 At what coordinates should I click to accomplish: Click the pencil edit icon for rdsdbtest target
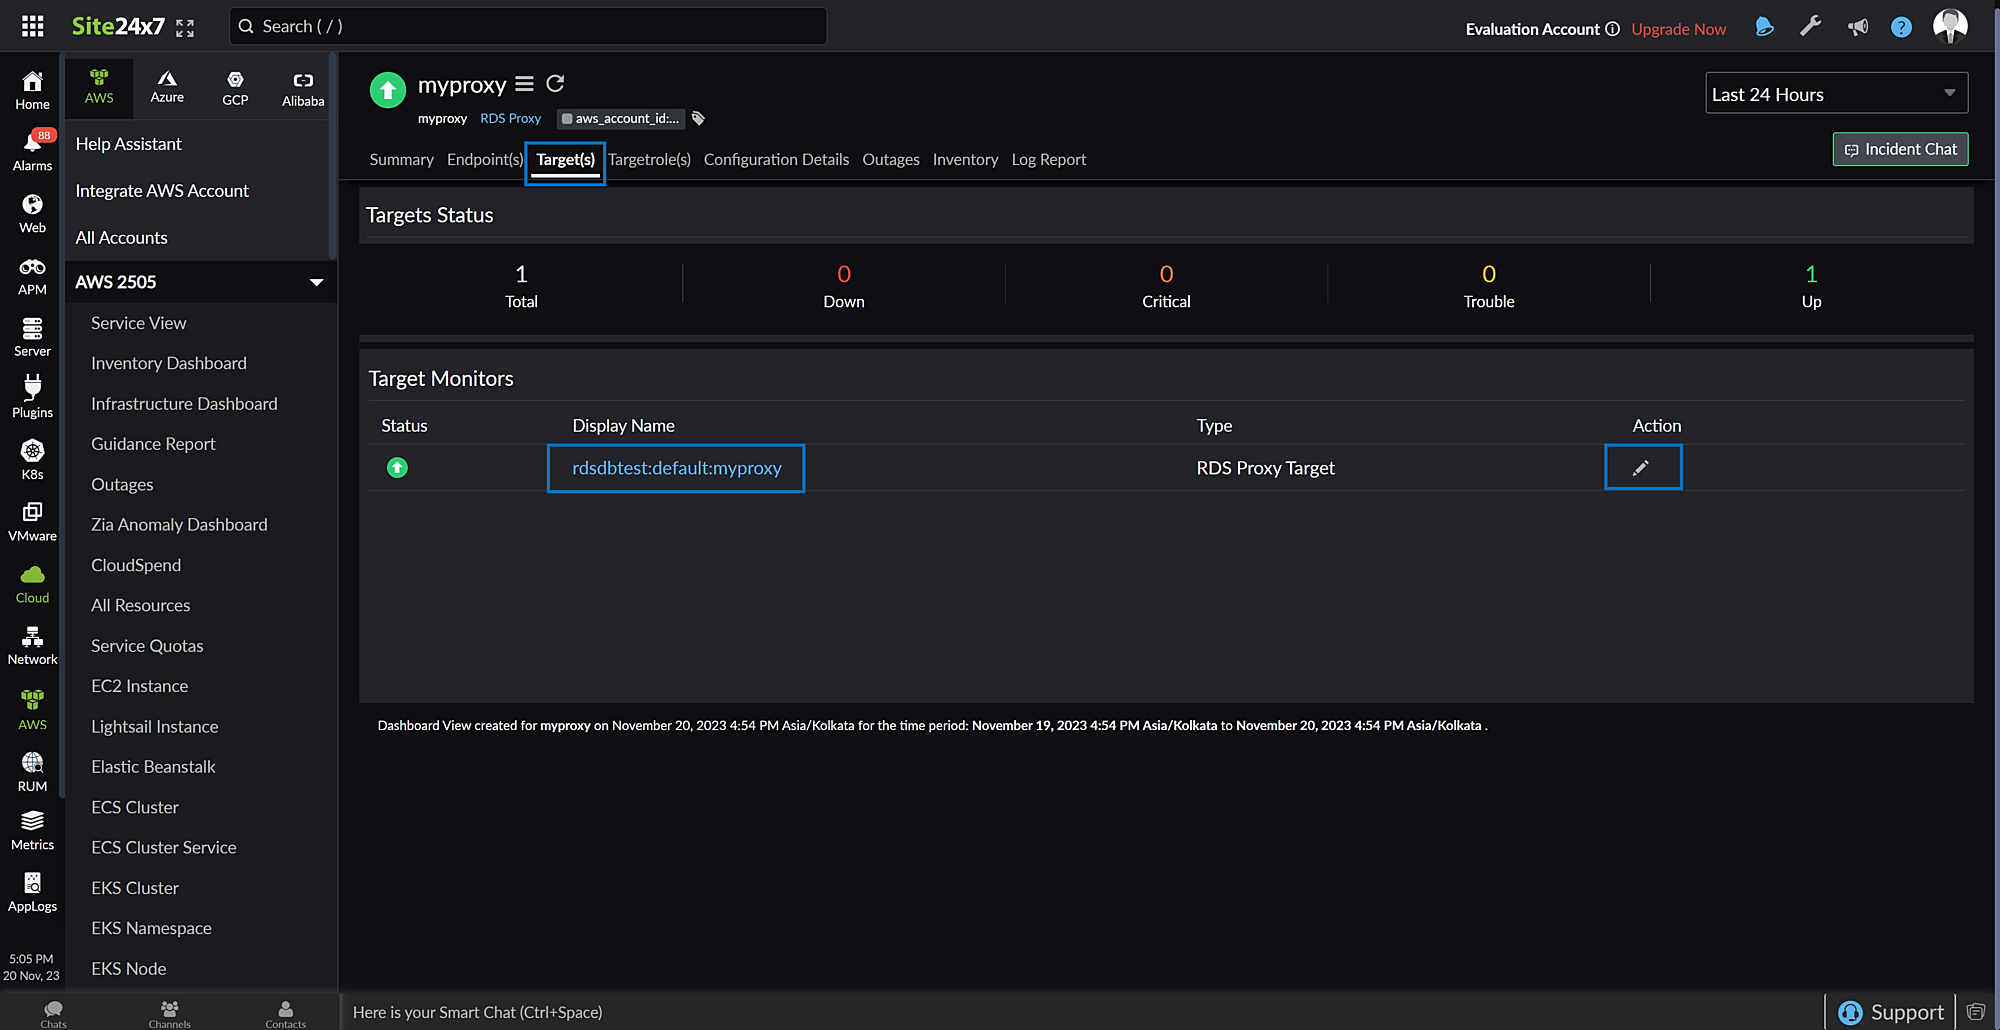click(x=1641, y=468)
